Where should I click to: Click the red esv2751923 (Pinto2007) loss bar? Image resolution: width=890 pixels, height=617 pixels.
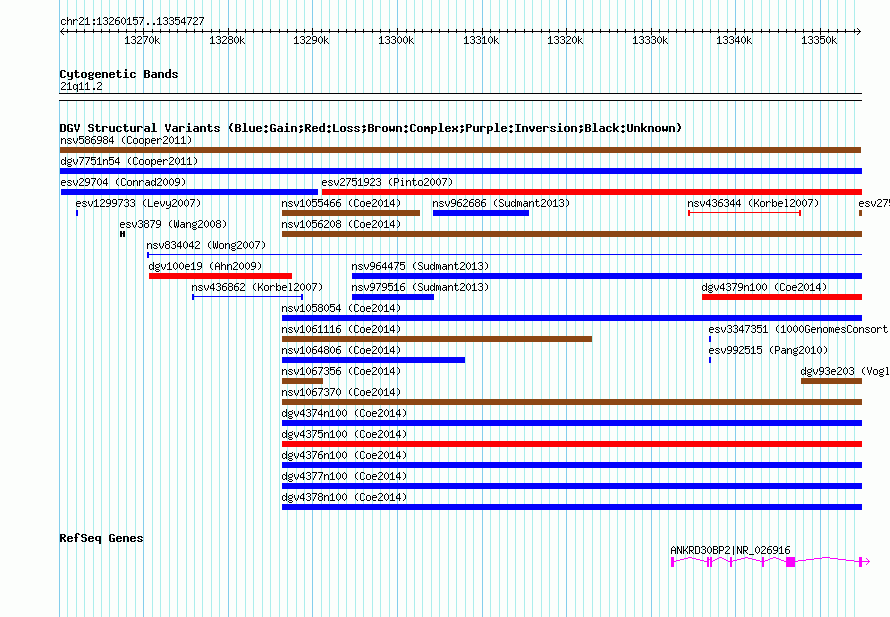pos(591,192)
